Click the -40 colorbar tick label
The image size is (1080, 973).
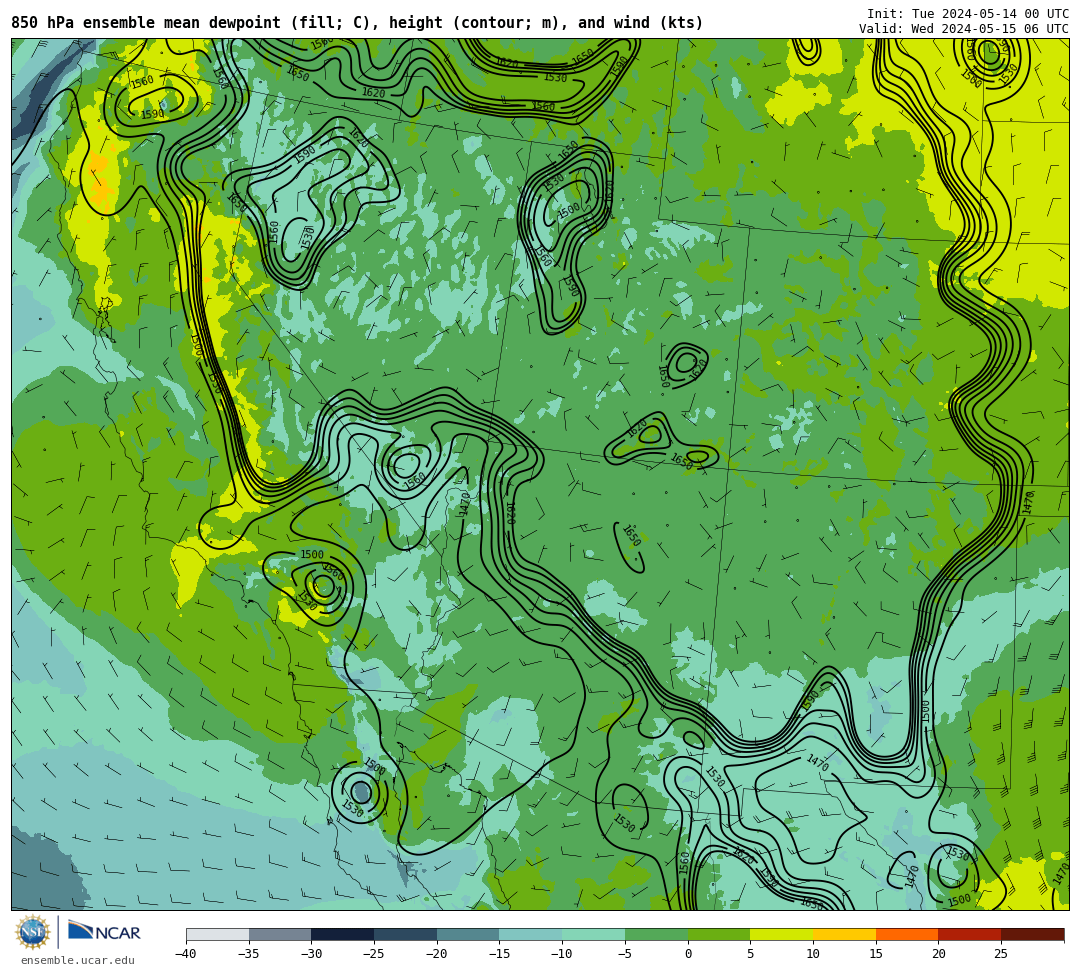click(186, 954)
